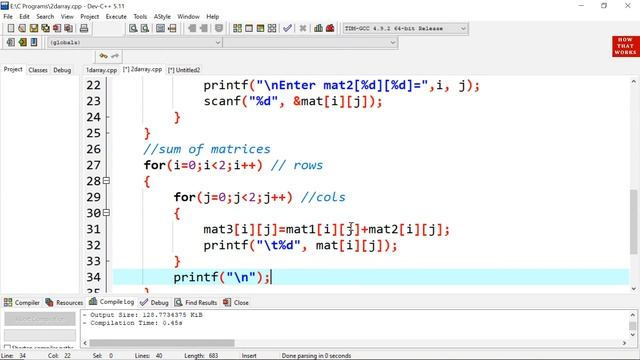
Task: Open the Compile Log bottom tab
Action: pos(111,302)
